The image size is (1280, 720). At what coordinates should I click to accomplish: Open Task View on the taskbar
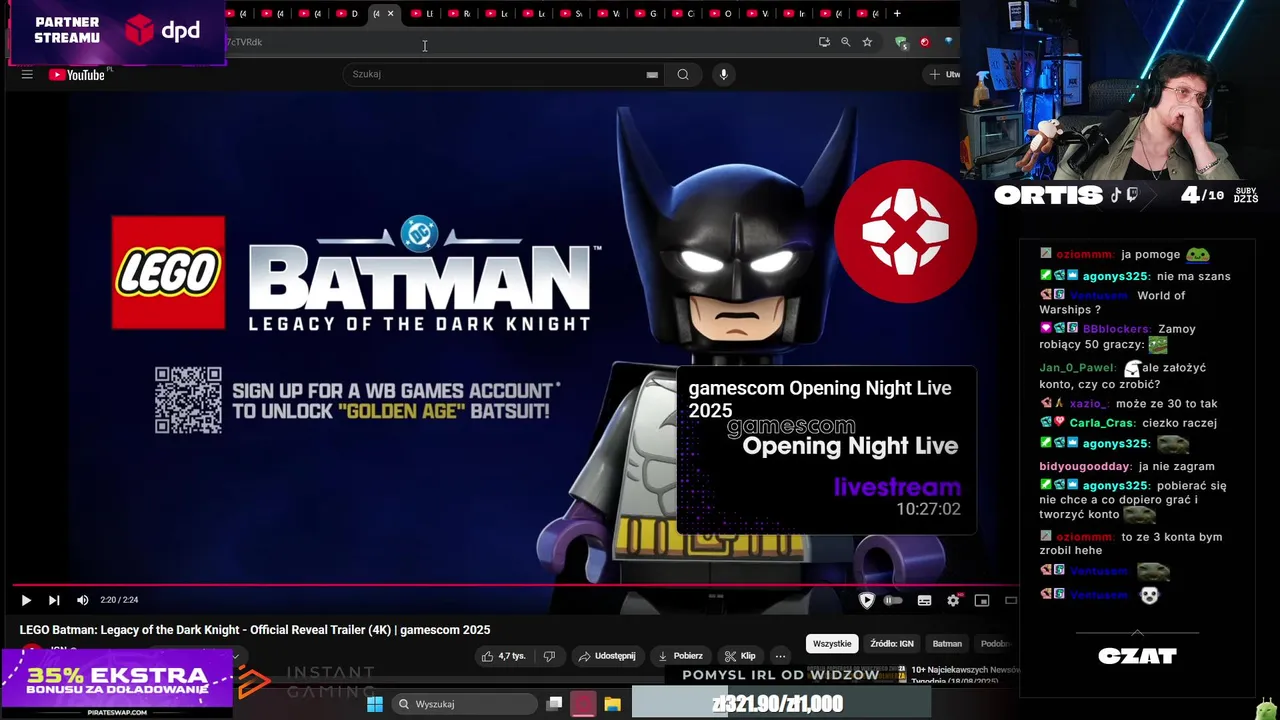pyautogui.click(x=554, y=704)
